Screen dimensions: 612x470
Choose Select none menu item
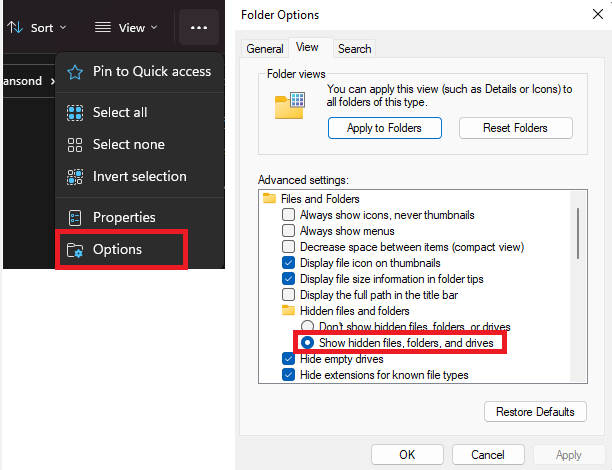140,144
